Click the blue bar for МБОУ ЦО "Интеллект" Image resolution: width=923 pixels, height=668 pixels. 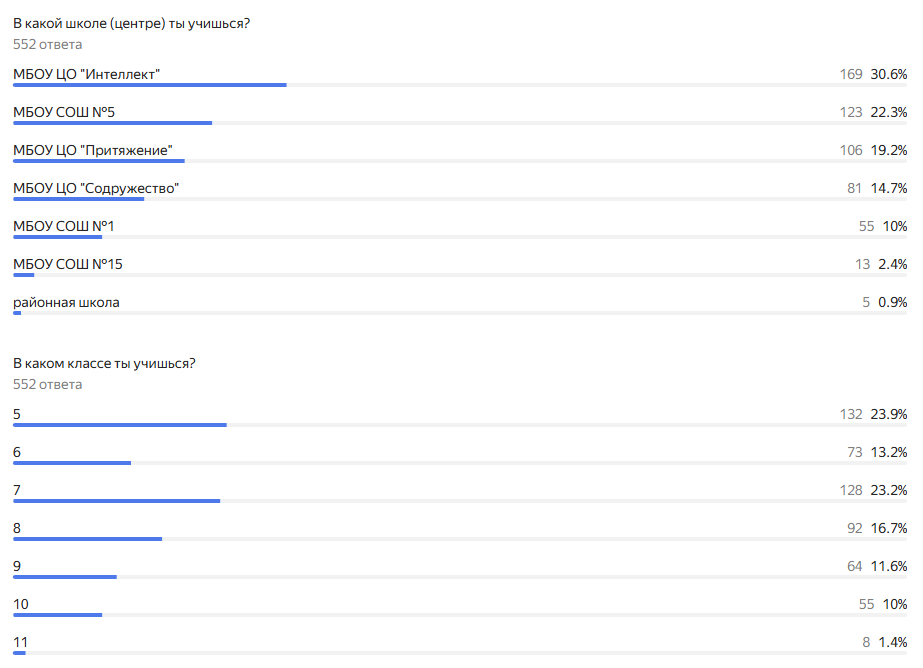[150, 85]
